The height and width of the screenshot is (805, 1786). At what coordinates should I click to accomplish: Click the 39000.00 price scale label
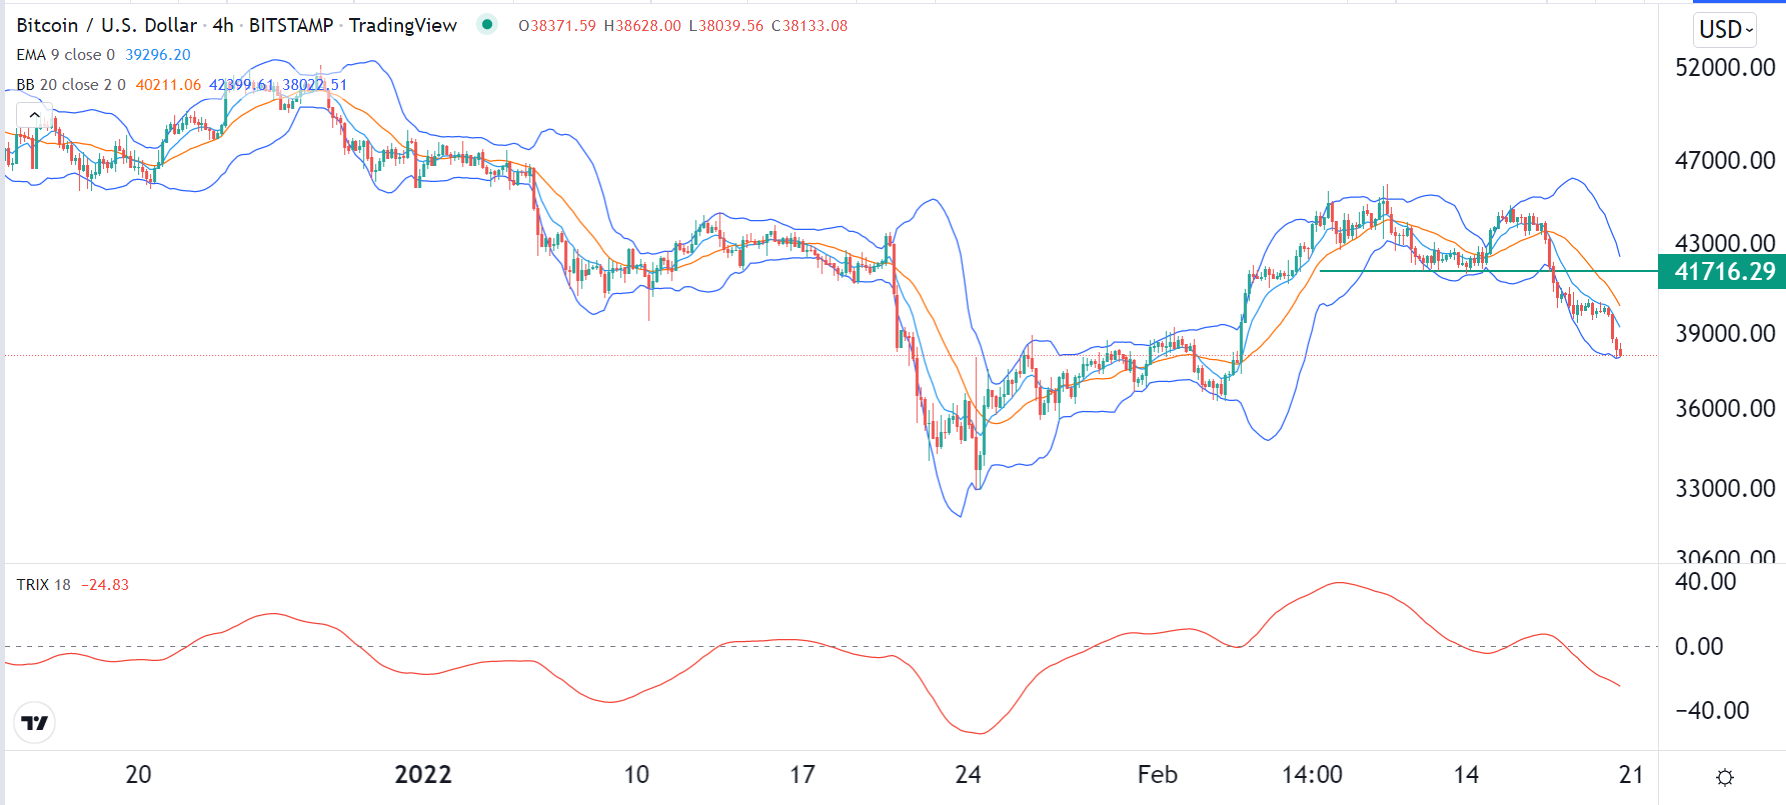[1725, 334]
